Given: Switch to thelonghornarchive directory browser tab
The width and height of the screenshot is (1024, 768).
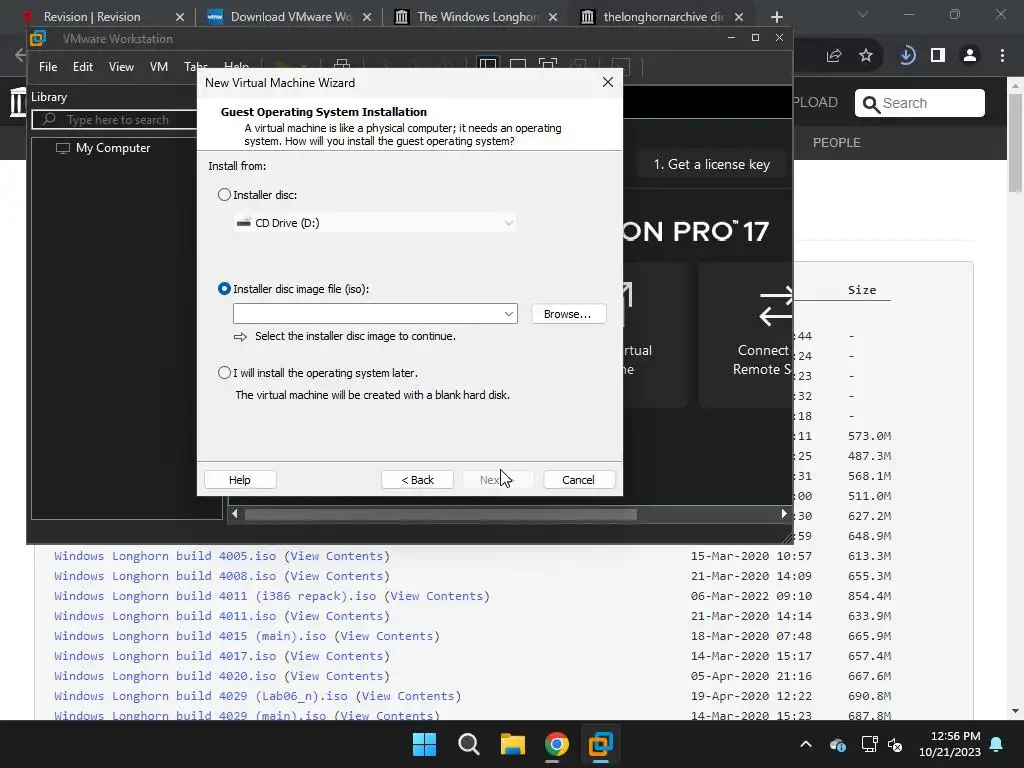Looking at the screenshot, I should [x=662, y=17].
